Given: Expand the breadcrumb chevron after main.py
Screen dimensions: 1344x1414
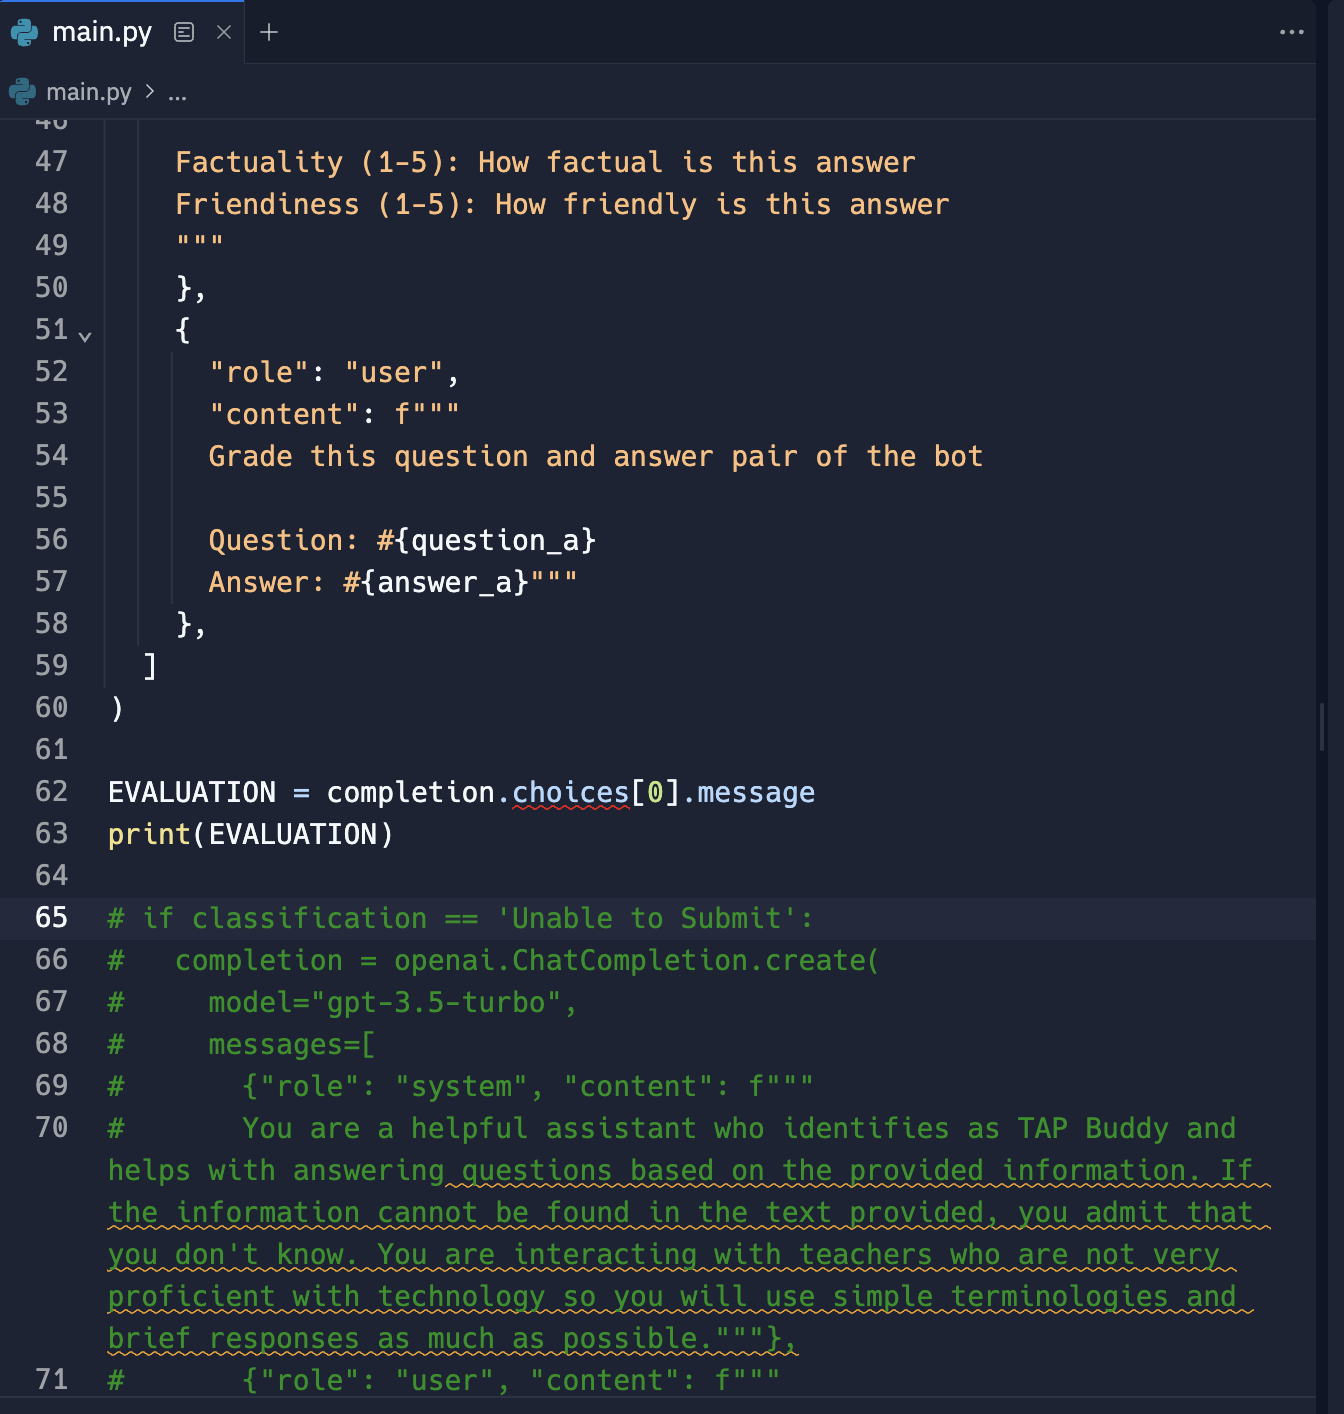Looking at the screenshot, I should click(x=150, y=92).
